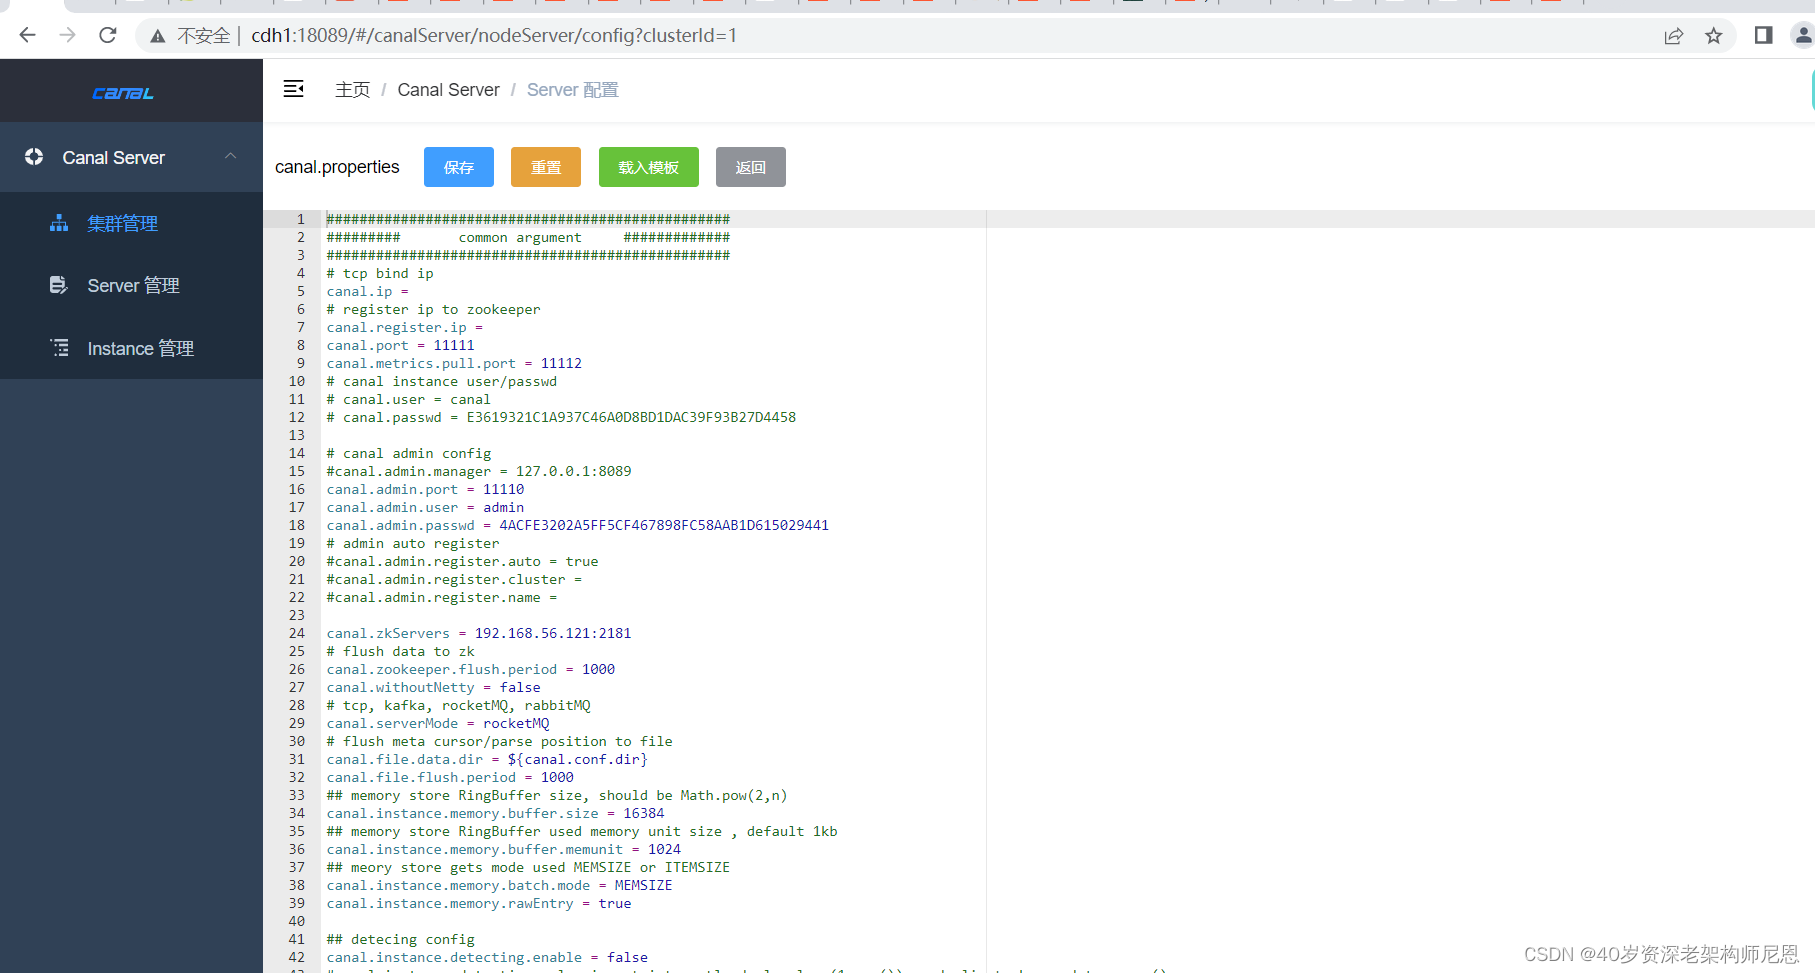Viewport: 1815px width, 973px height.
Task: Open the share page icon
Action: pyautogui.click(x=1673, y=36)
